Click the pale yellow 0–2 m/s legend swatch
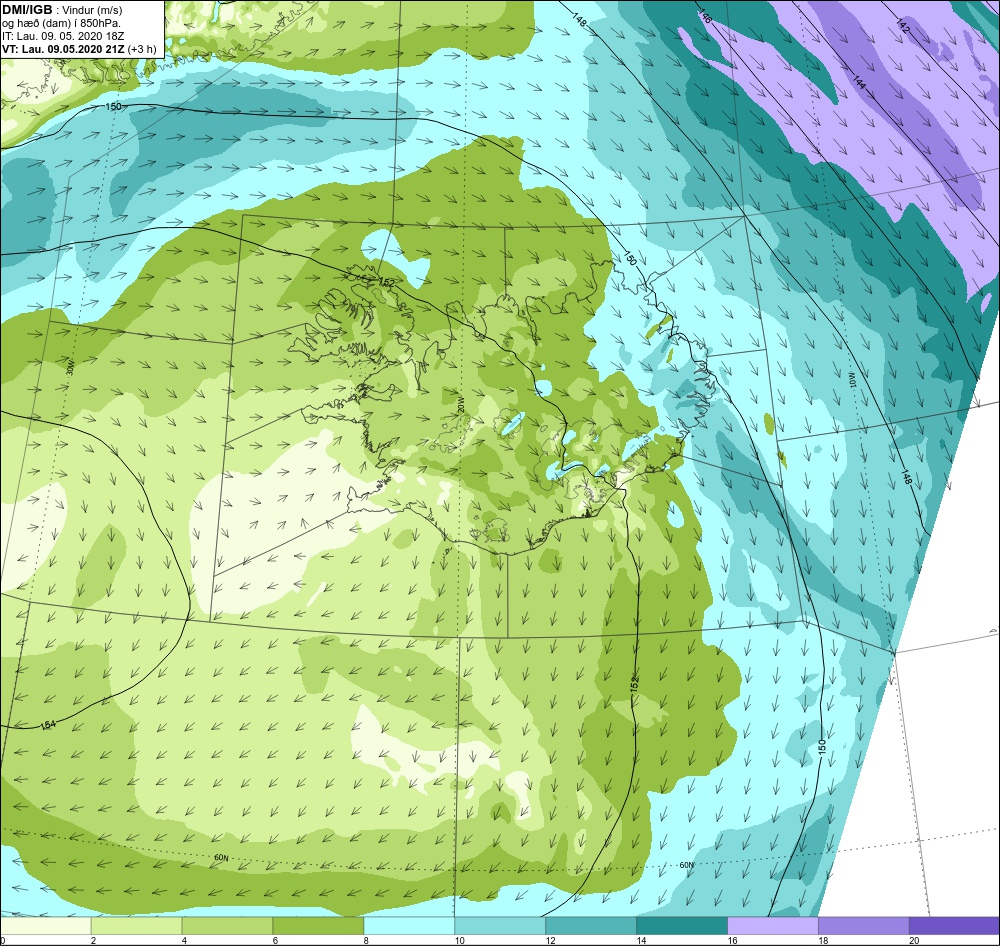 46,925
